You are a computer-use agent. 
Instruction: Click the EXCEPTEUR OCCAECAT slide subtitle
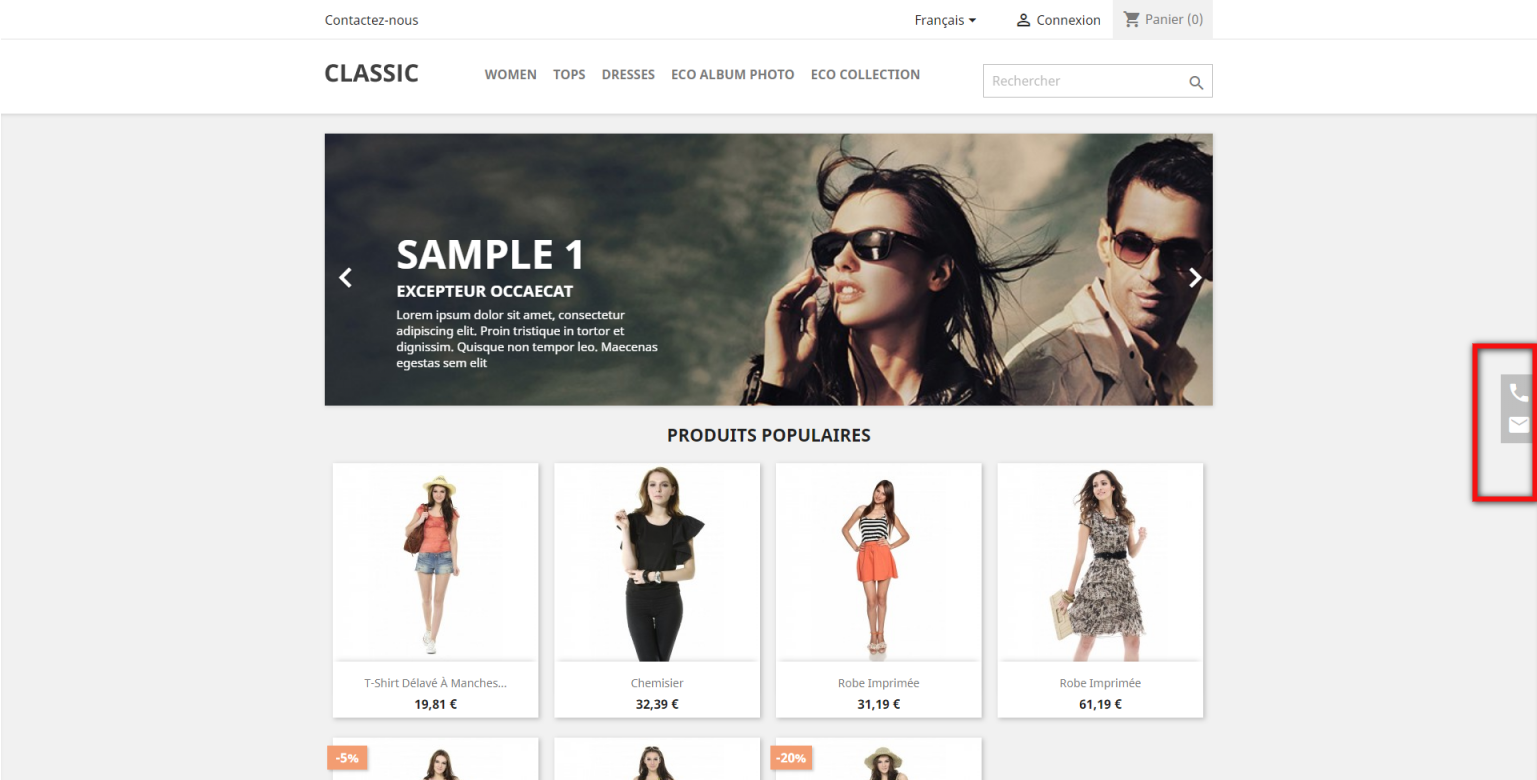click(x=484, y=291)
